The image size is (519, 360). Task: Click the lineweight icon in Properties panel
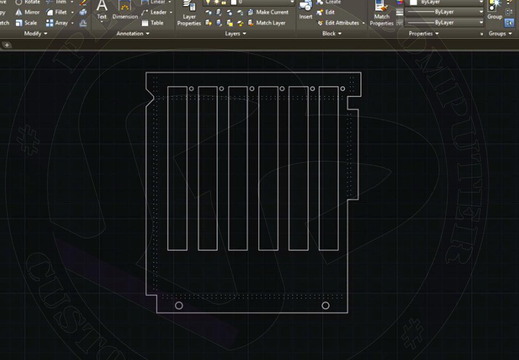point(399,12)
